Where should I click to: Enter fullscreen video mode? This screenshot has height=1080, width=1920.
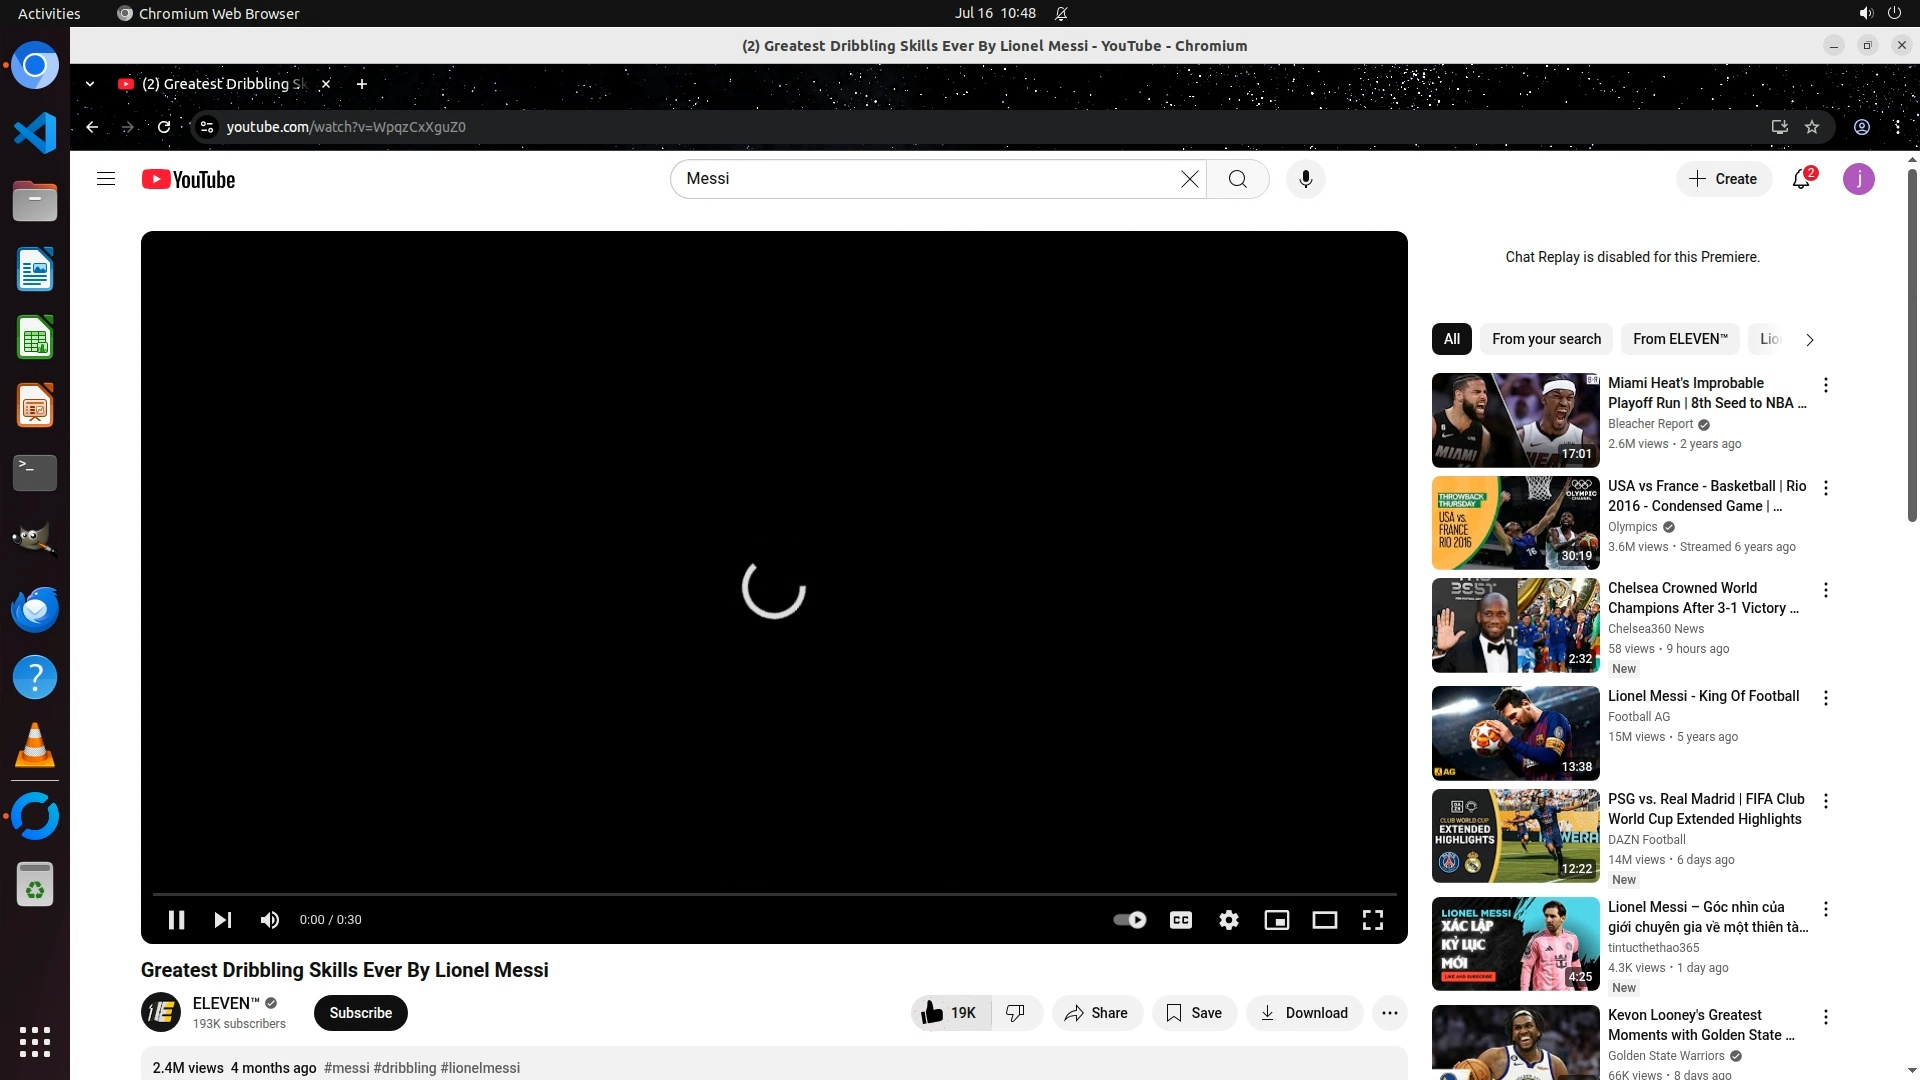1372,920
